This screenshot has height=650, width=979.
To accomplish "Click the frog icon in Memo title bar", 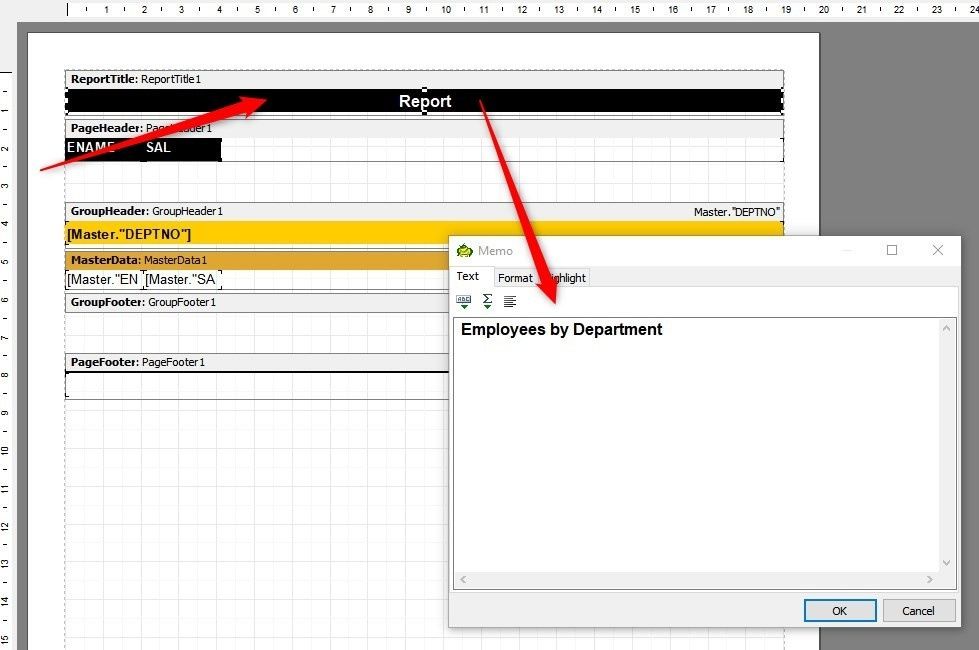I will pyautogui.click(x=463, y=250).
